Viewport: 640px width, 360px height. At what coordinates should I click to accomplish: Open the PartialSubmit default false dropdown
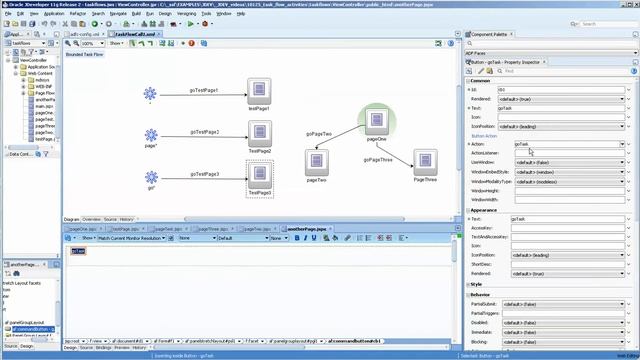pyautogui.click(x=622, y=304)
